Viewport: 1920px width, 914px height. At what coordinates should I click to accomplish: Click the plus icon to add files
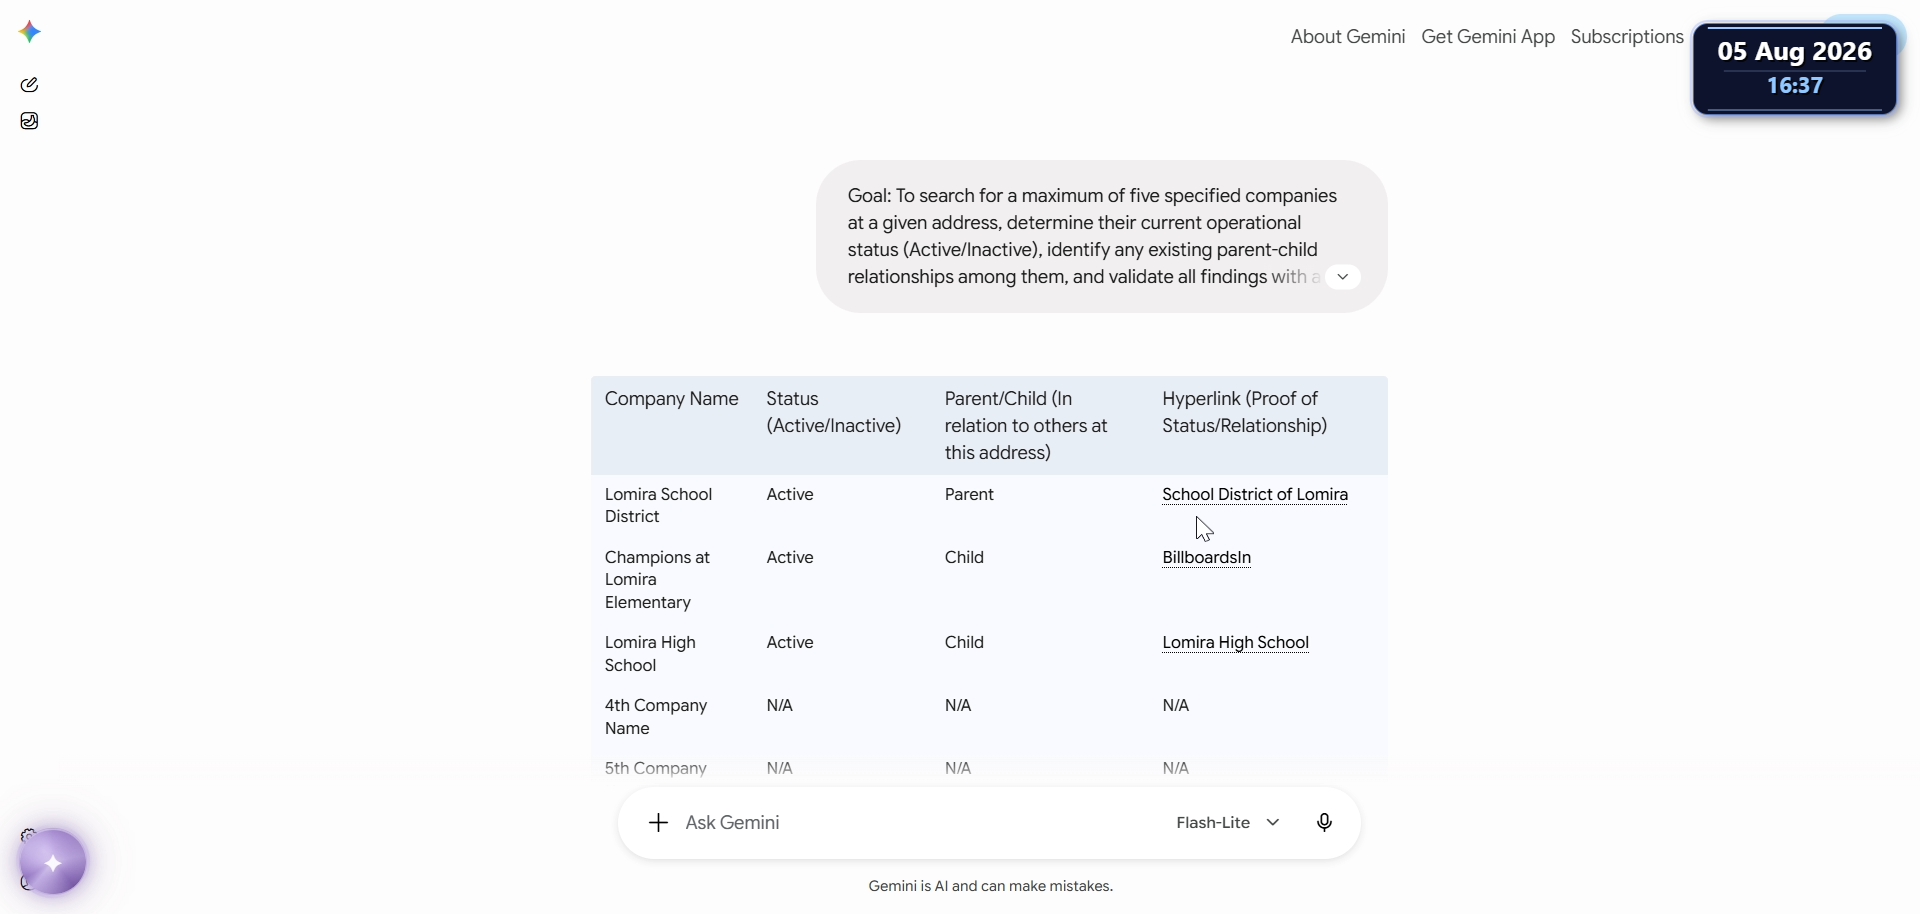(658, 822)
